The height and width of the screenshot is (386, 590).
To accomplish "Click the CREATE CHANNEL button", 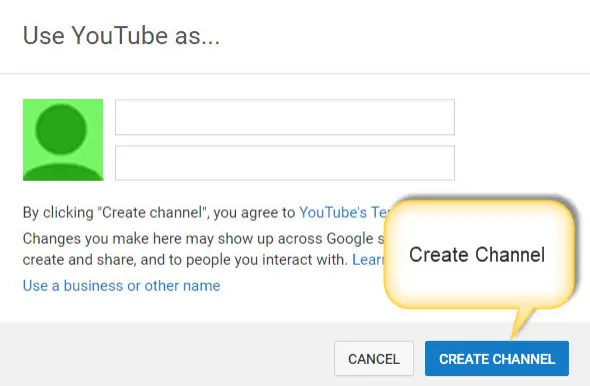I will pos(497,359).
